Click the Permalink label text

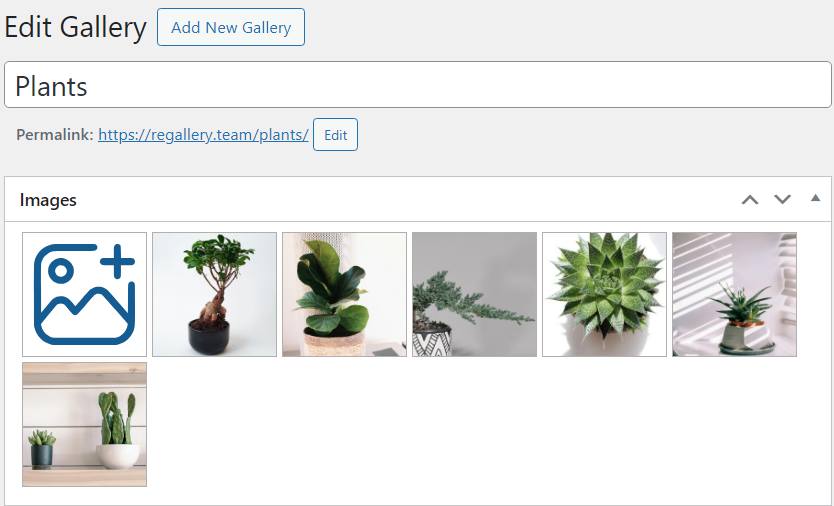click(x=55, y=135)
